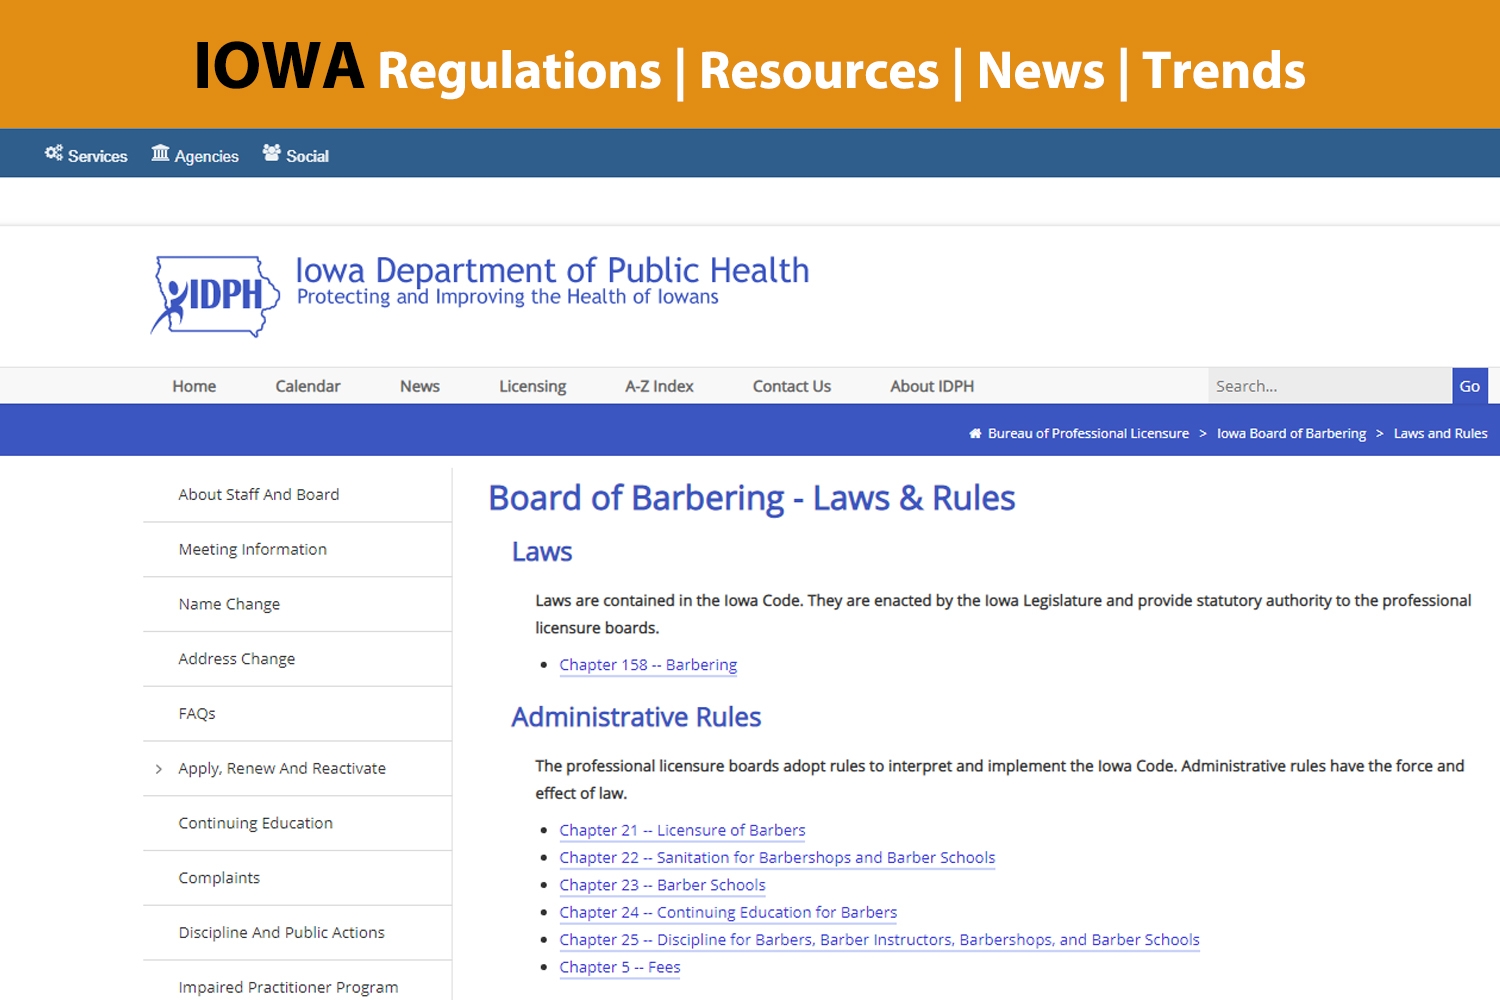Viewport: 1500px width, 1000px height.
Task: Open Meeting Information sidebar item
Action: pyautogui.click(x=252, y=549)
